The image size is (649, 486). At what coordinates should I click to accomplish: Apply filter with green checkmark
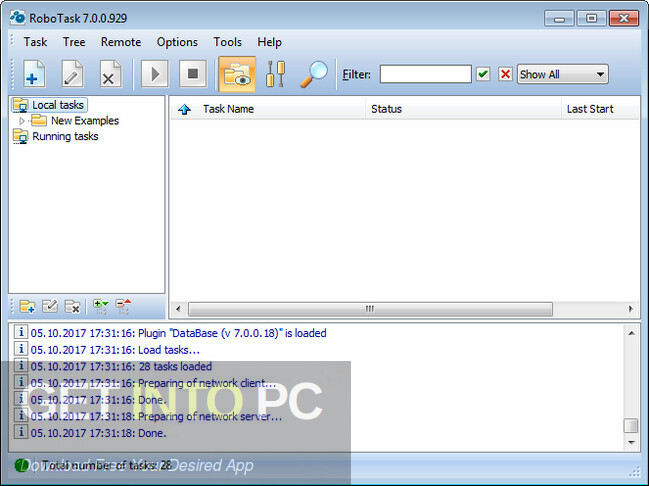(483, 75)
